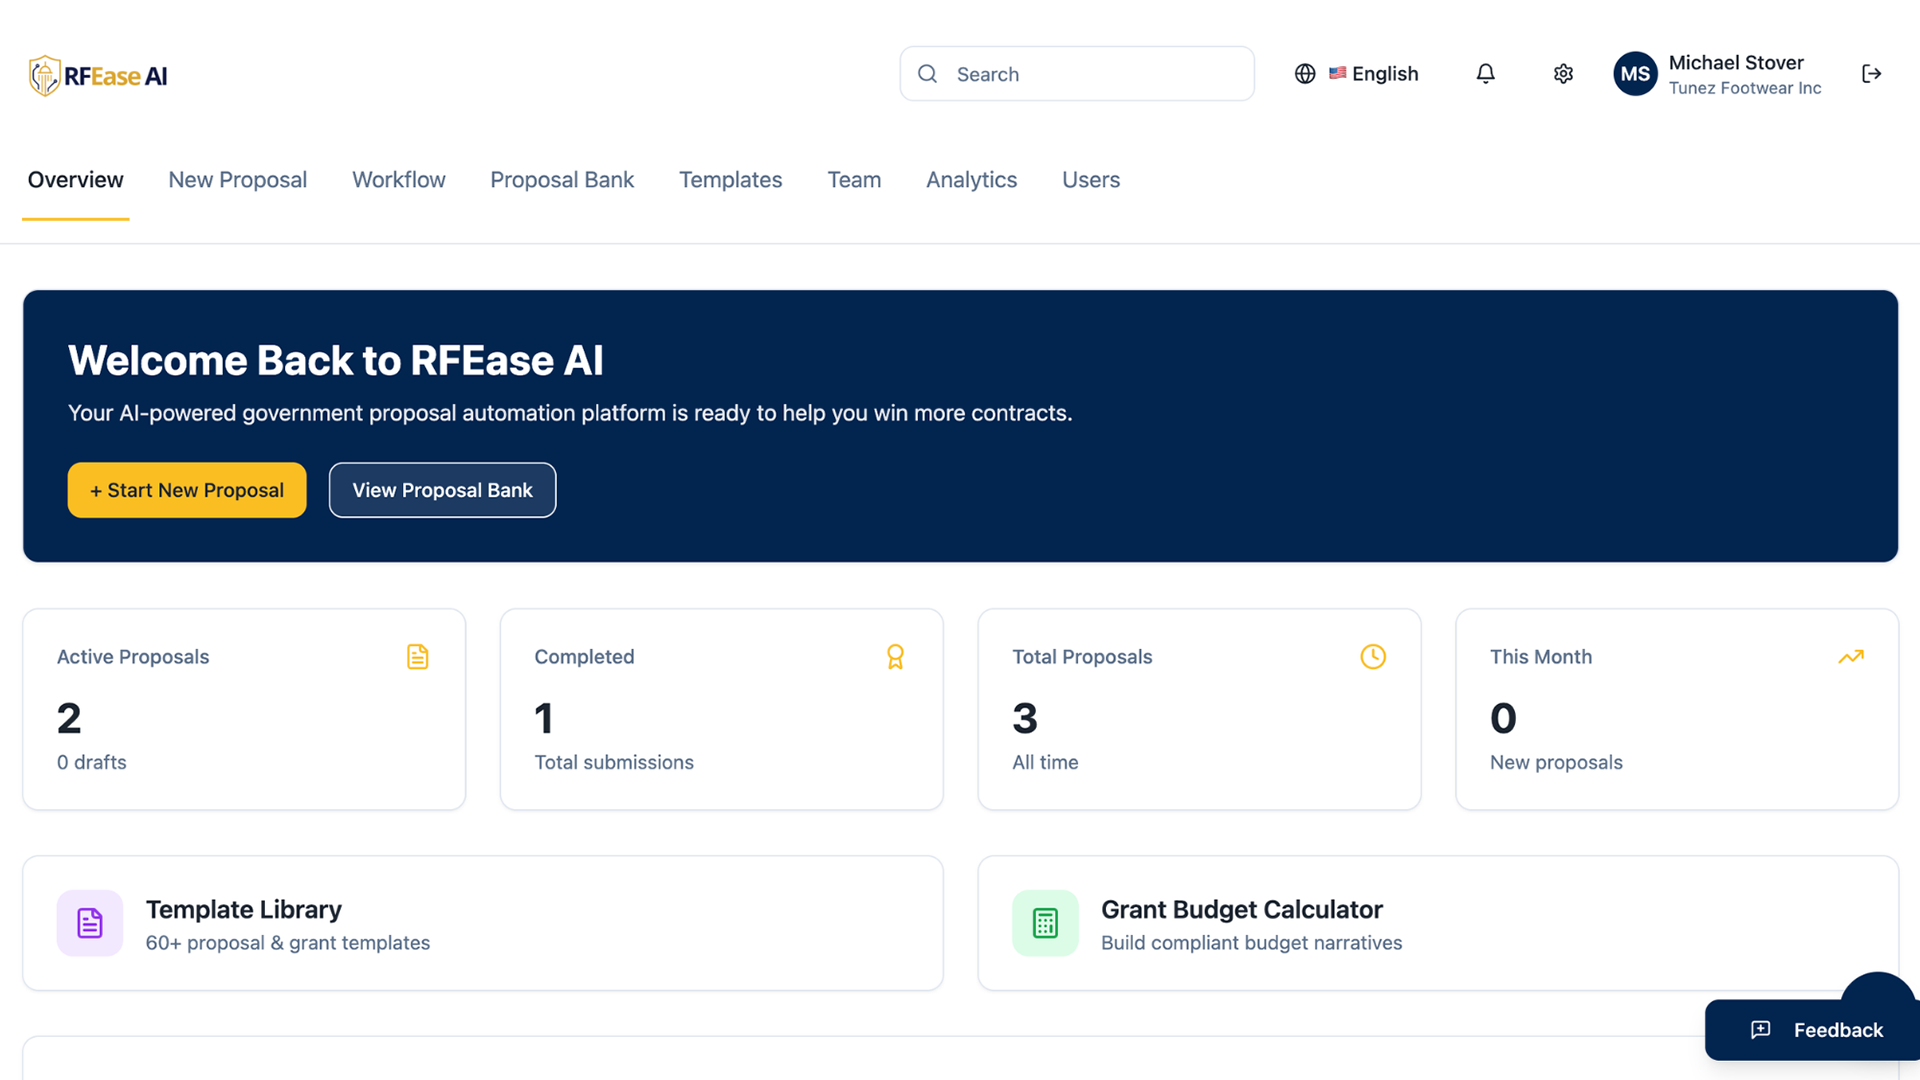
Task: Select the Templates tab
Action: 731,180
